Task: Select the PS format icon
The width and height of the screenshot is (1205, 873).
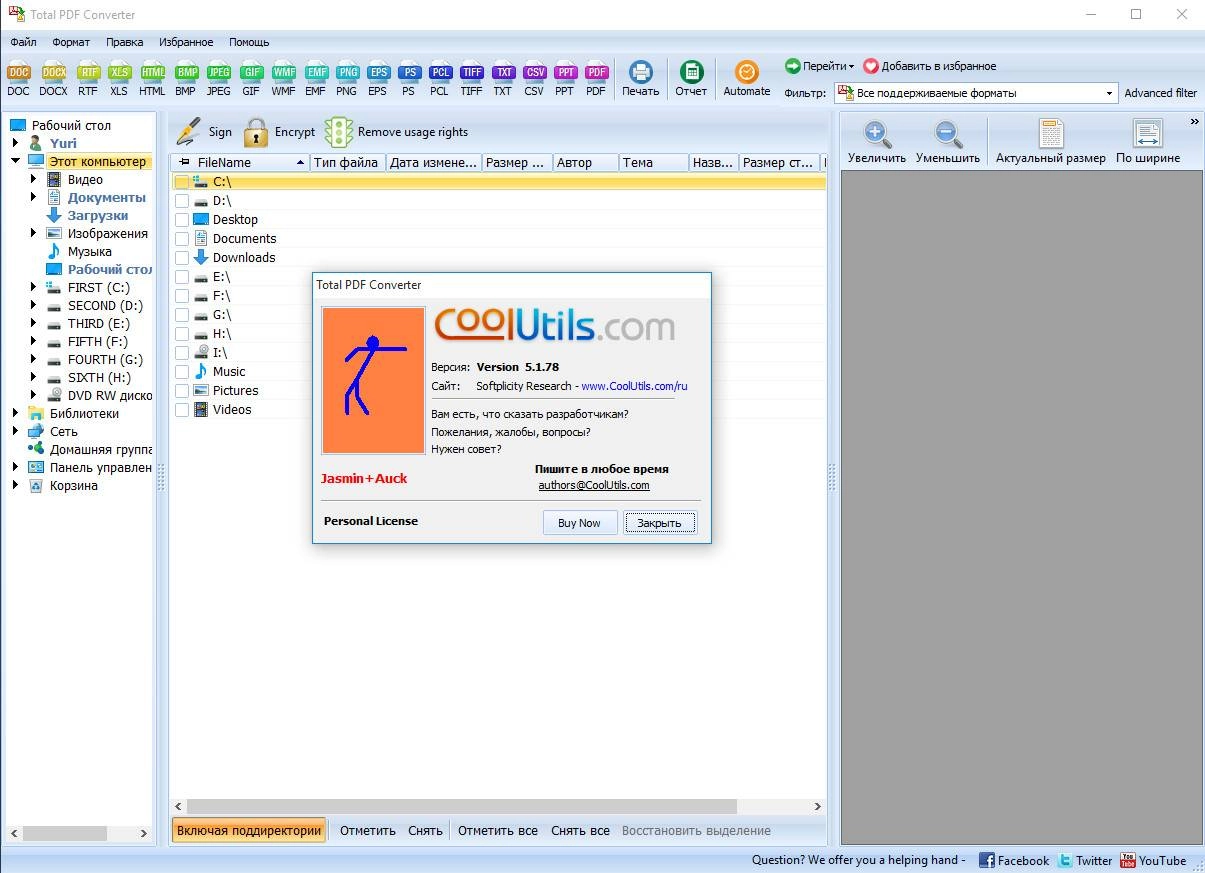Action: 408,79
